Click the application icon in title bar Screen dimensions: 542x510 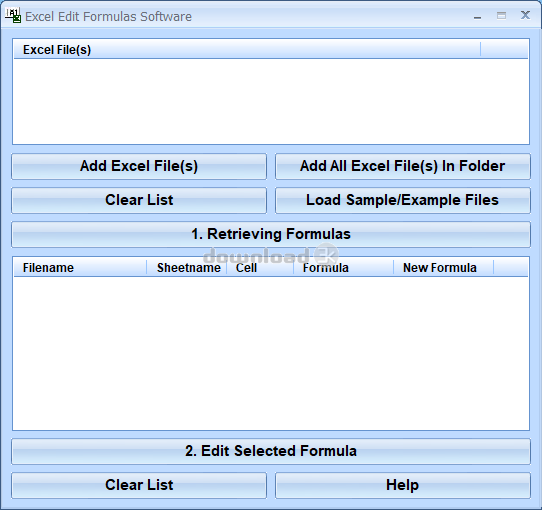[x=13, y=16]
